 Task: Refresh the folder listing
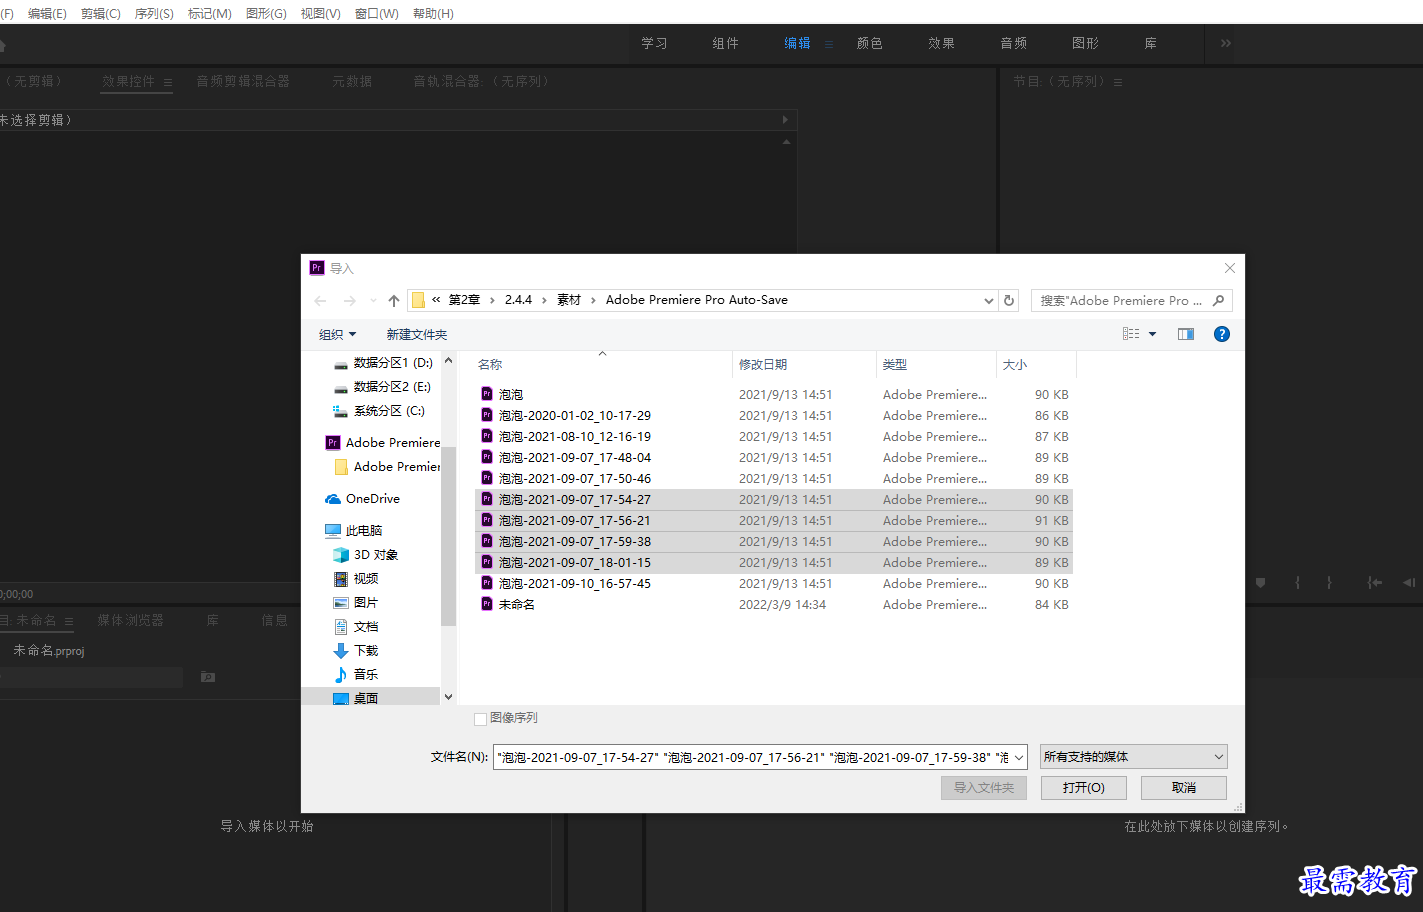click(x=1009, y=300)
